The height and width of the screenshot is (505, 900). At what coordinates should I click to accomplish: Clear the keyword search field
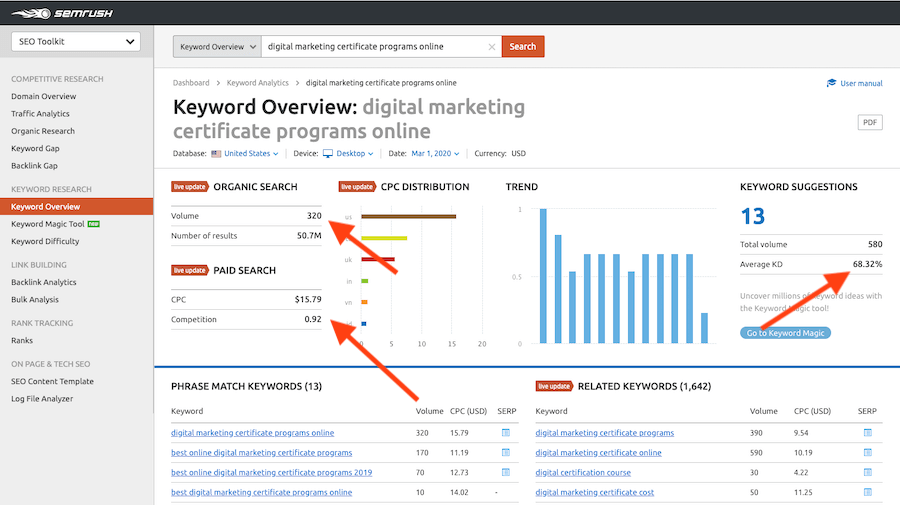click(x=491, y=47)
